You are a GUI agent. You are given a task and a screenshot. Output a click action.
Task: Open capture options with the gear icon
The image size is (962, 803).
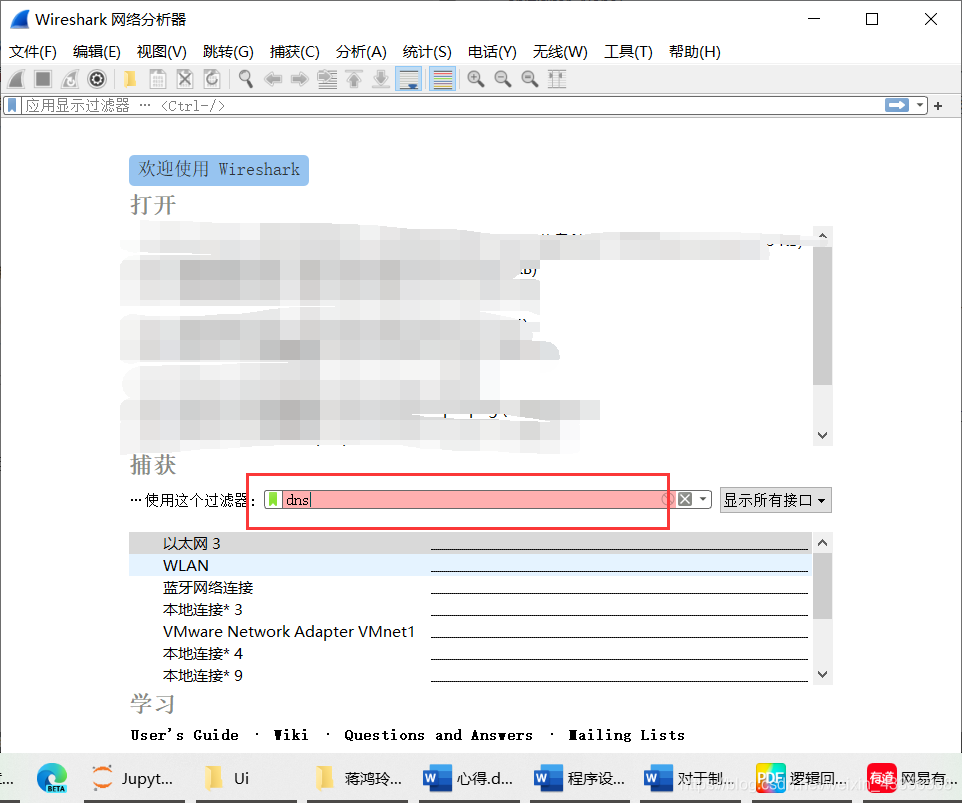coord(96,79)
